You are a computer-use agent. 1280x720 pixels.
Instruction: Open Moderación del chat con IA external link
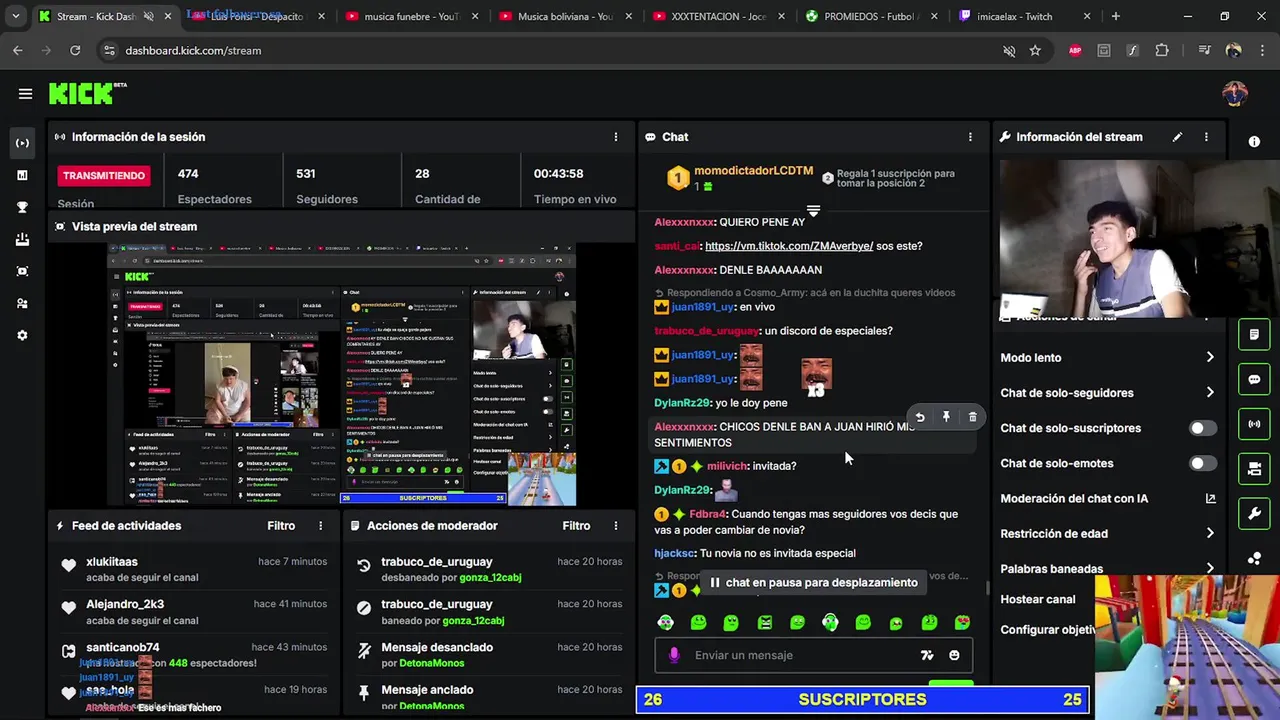coord(1210,498)
